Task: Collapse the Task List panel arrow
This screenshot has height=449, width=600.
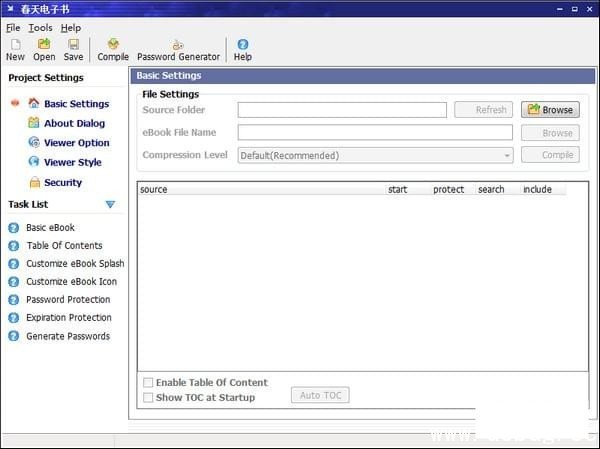Action: click(110, 205)
